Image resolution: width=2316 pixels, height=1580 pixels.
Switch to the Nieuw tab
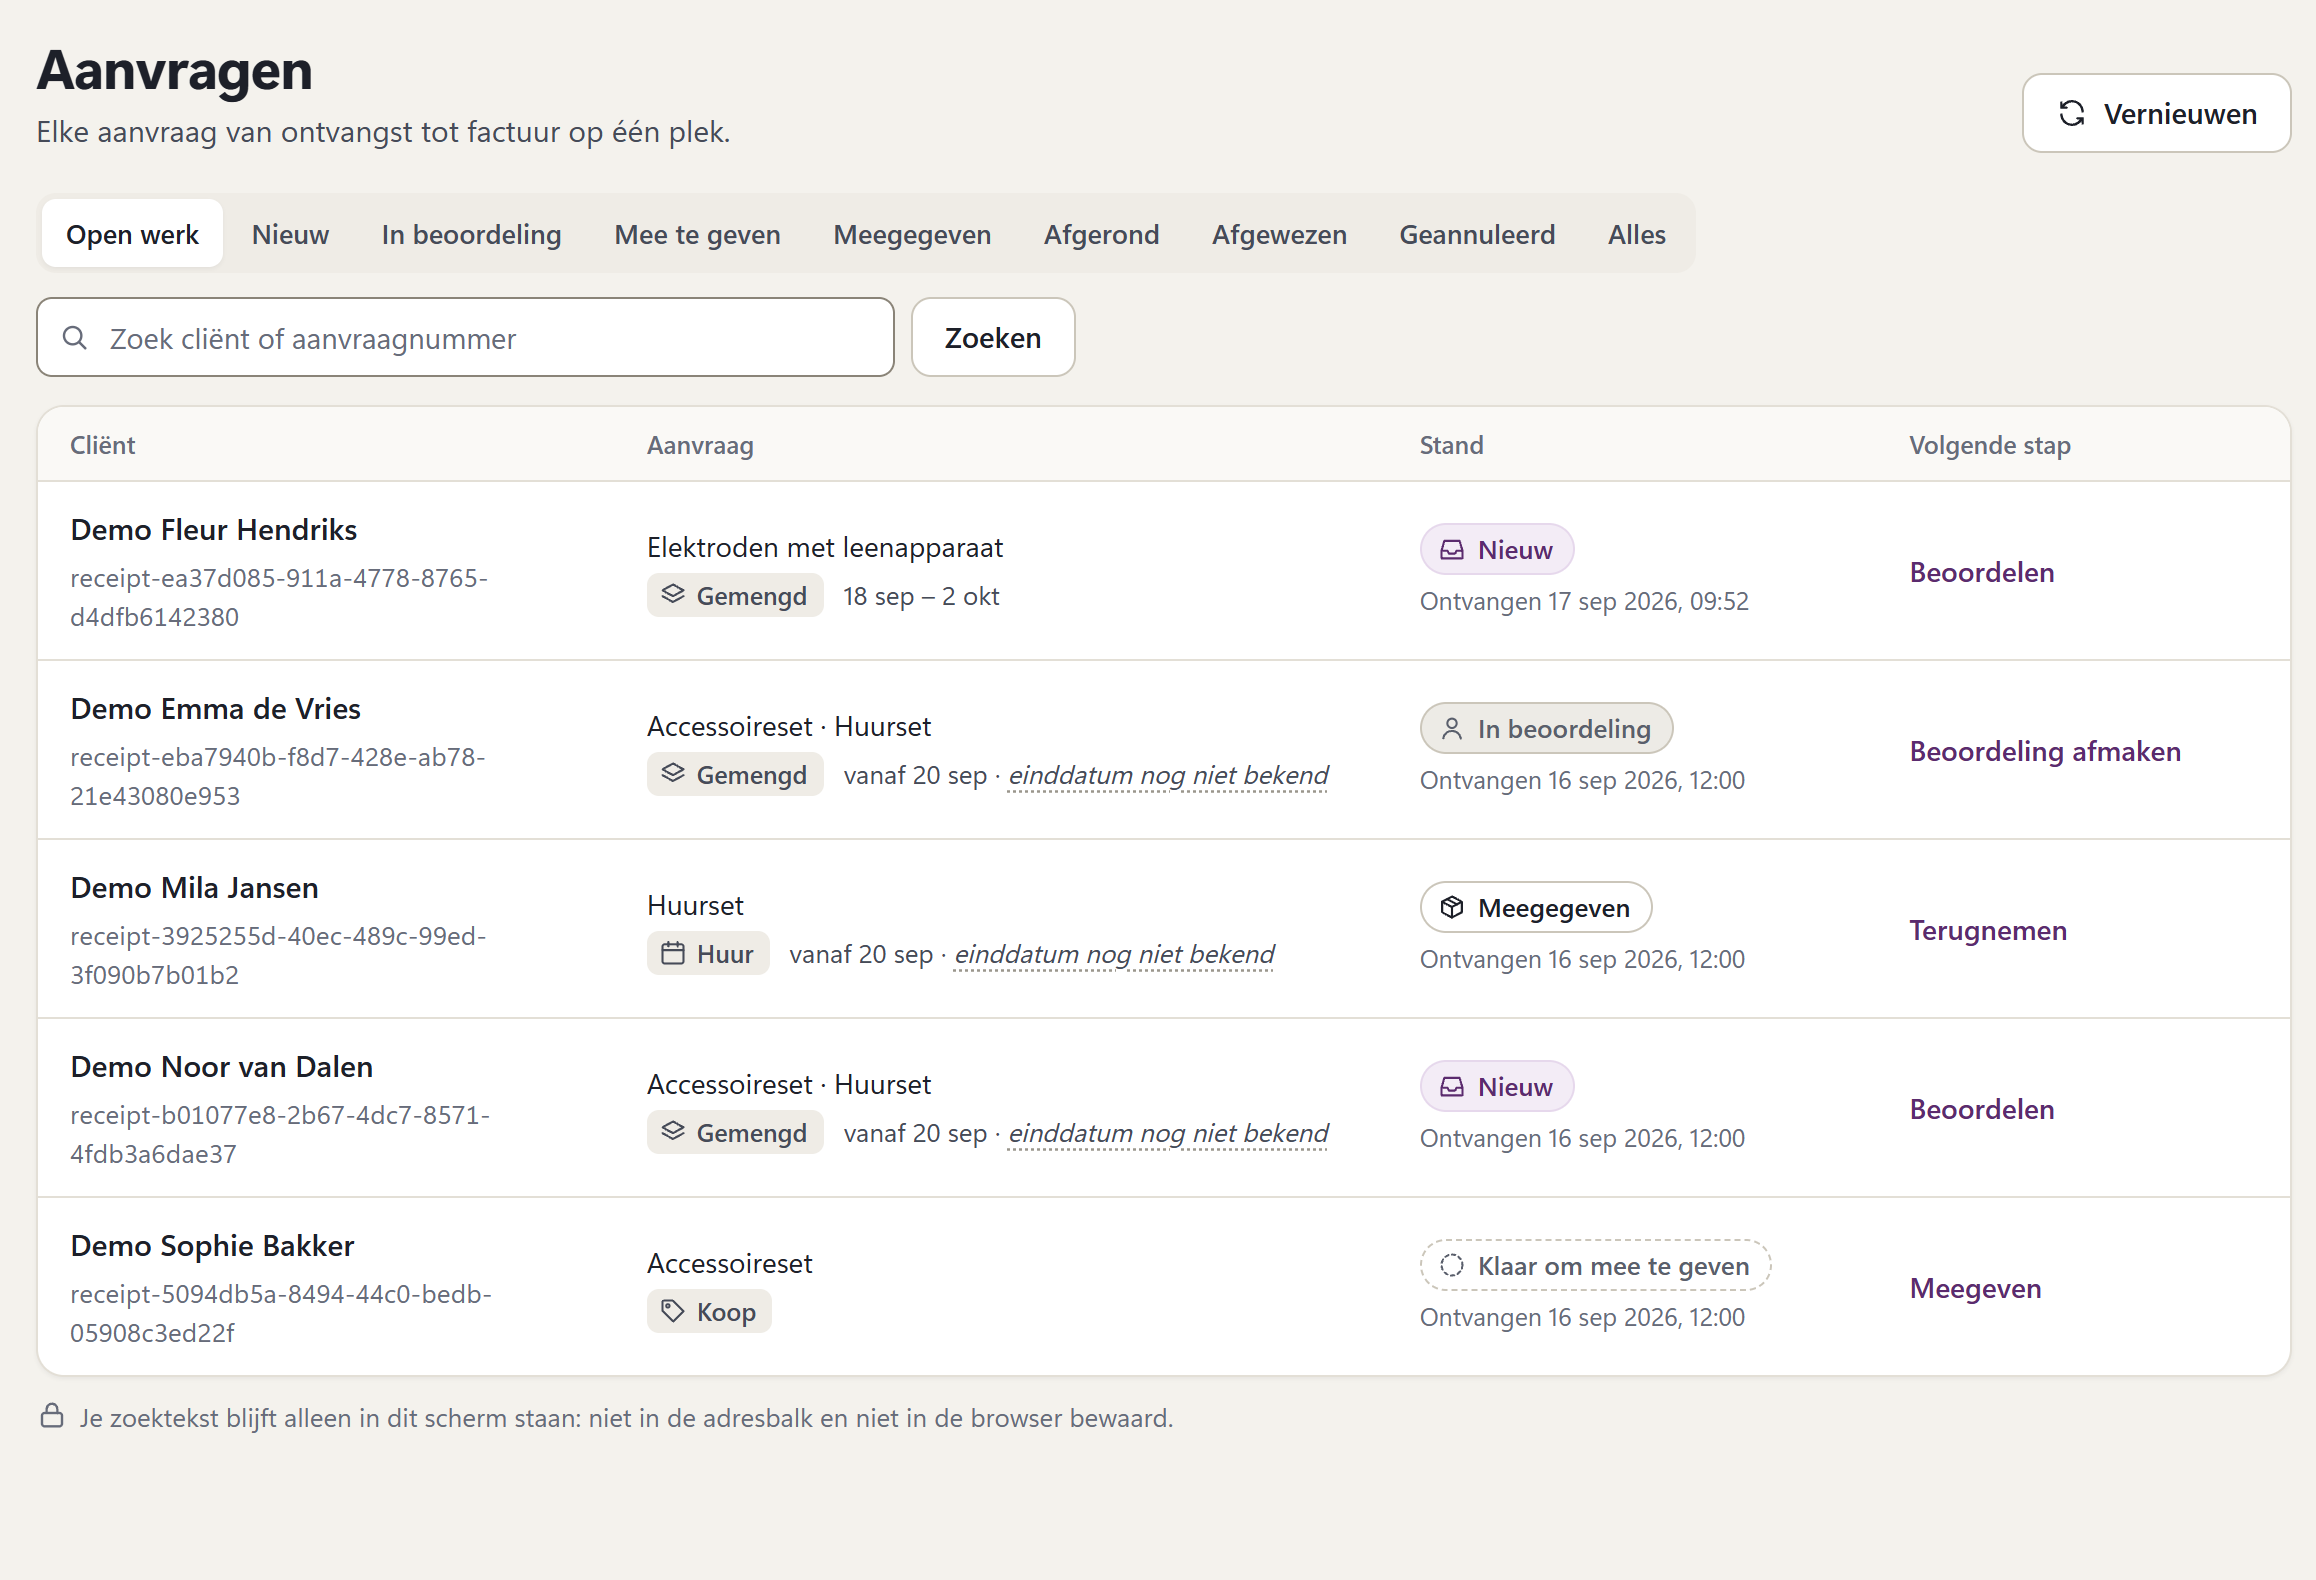pyautogui.click(x=290, y=234)
